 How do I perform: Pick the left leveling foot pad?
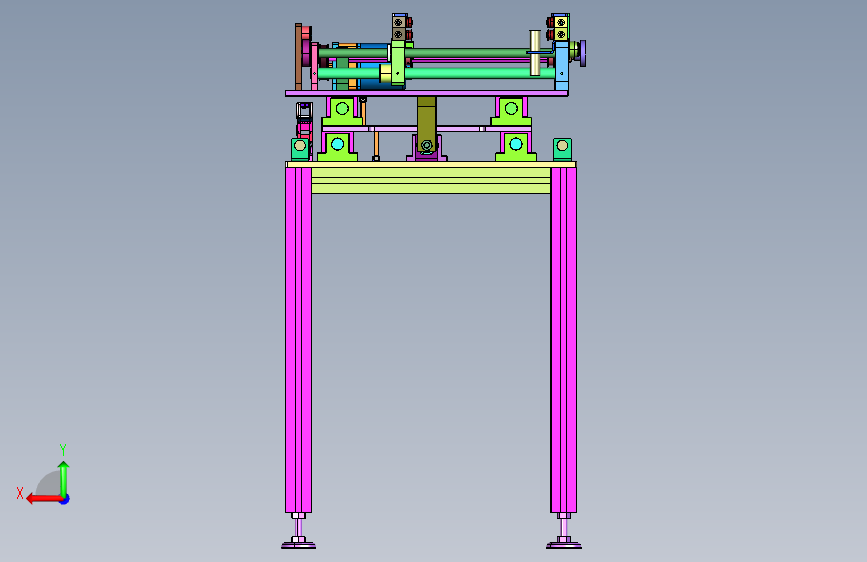299,545
